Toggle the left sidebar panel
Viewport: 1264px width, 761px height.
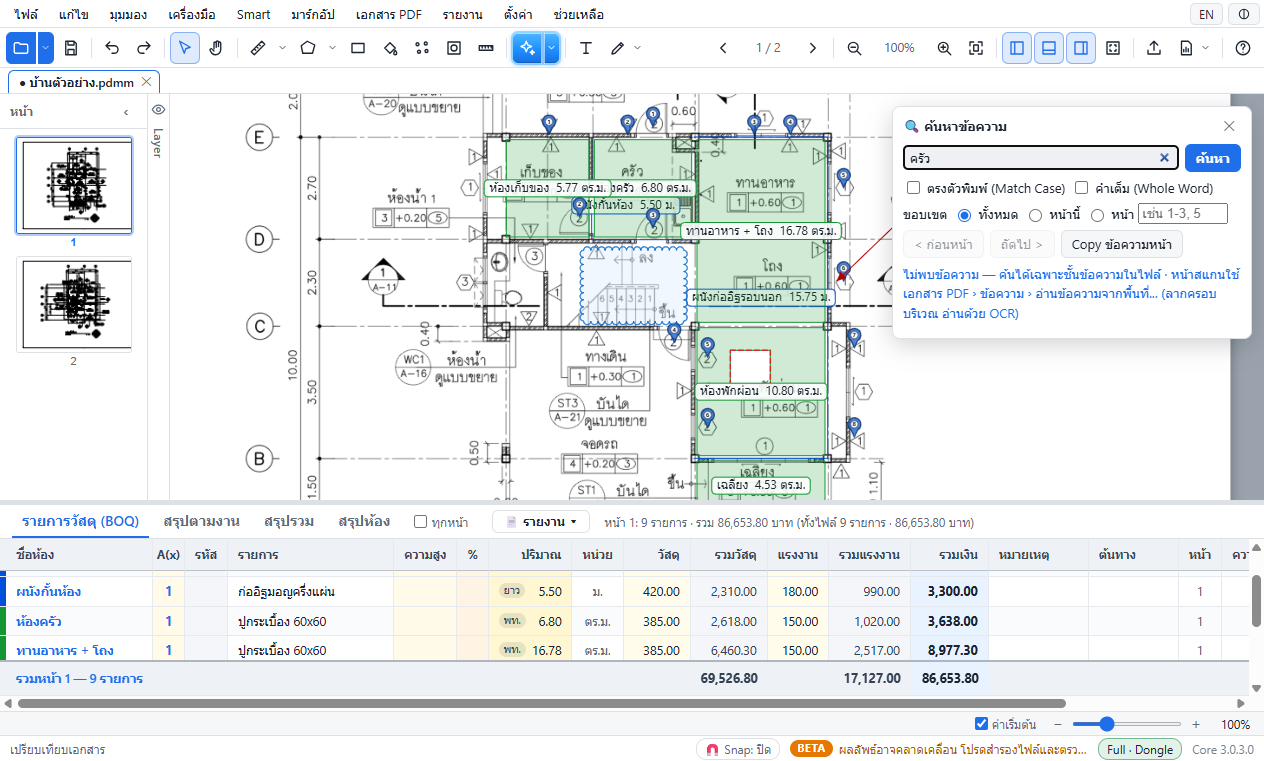click(1017, 48)
